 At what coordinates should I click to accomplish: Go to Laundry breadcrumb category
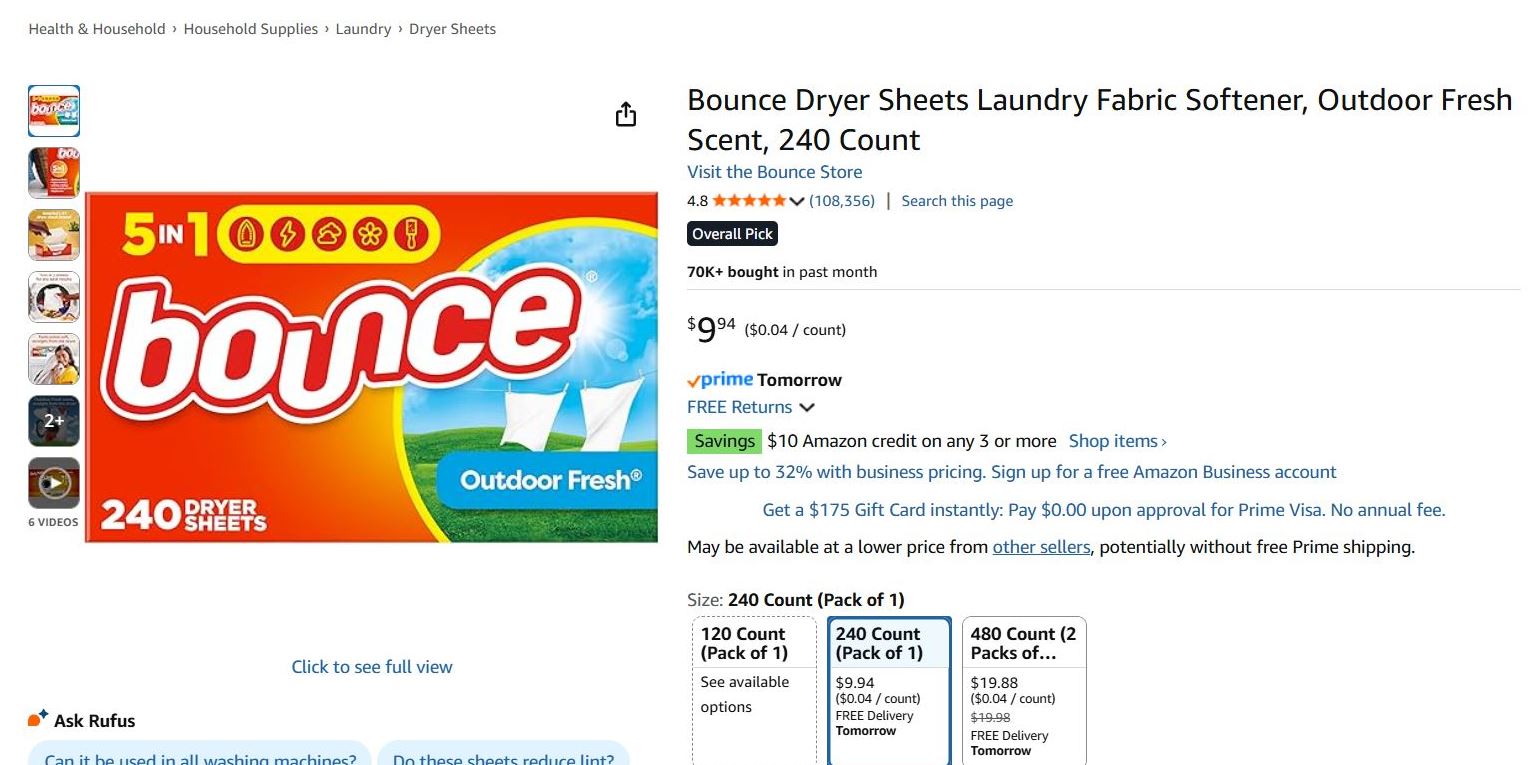363,29
